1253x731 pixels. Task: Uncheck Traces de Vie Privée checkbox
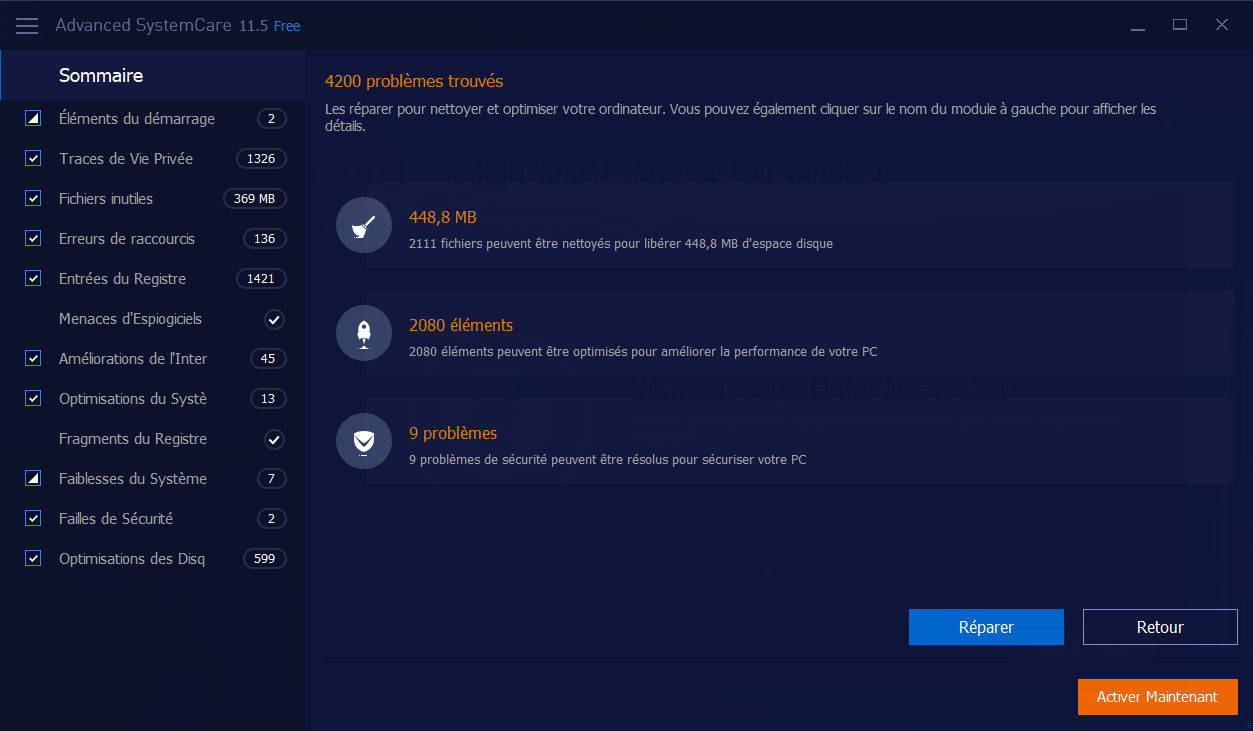(x=33, y=159)
